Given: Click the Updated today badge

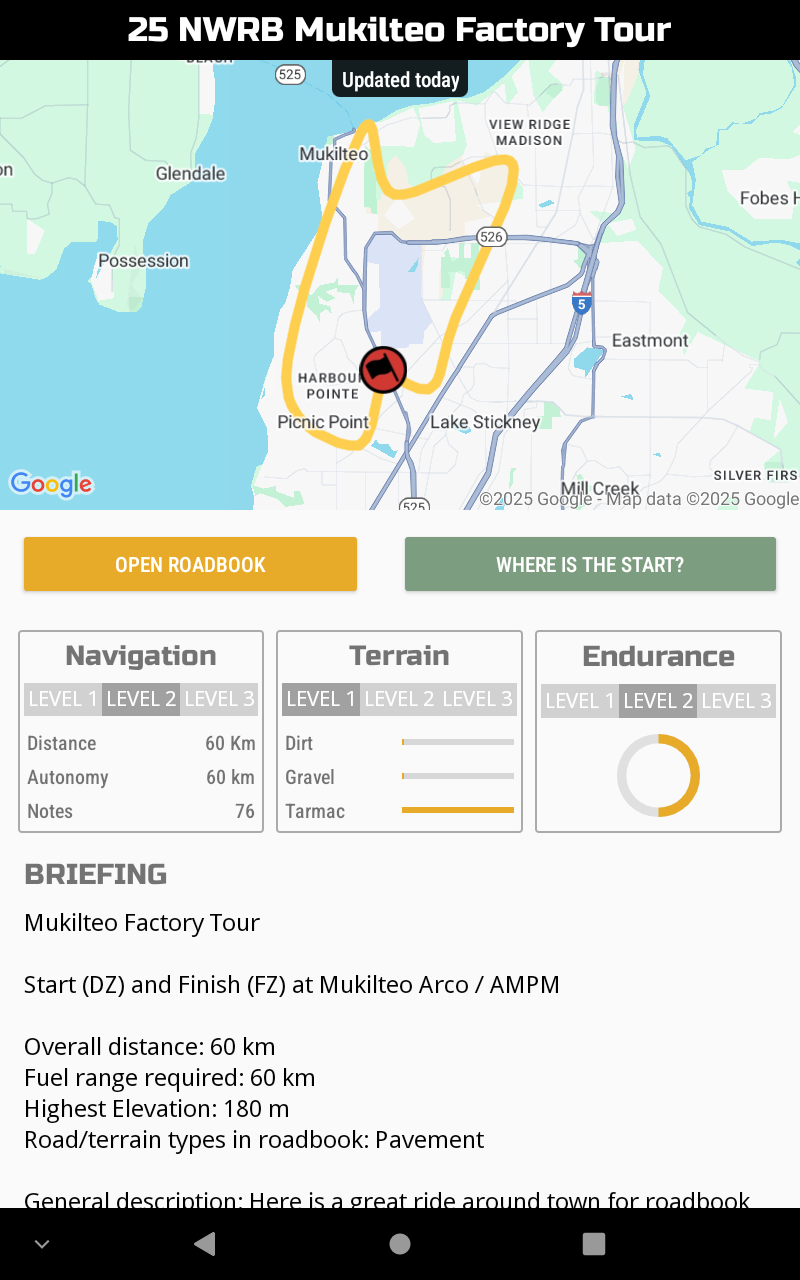Looking at the screenshot, I should [x=400, y=80].
